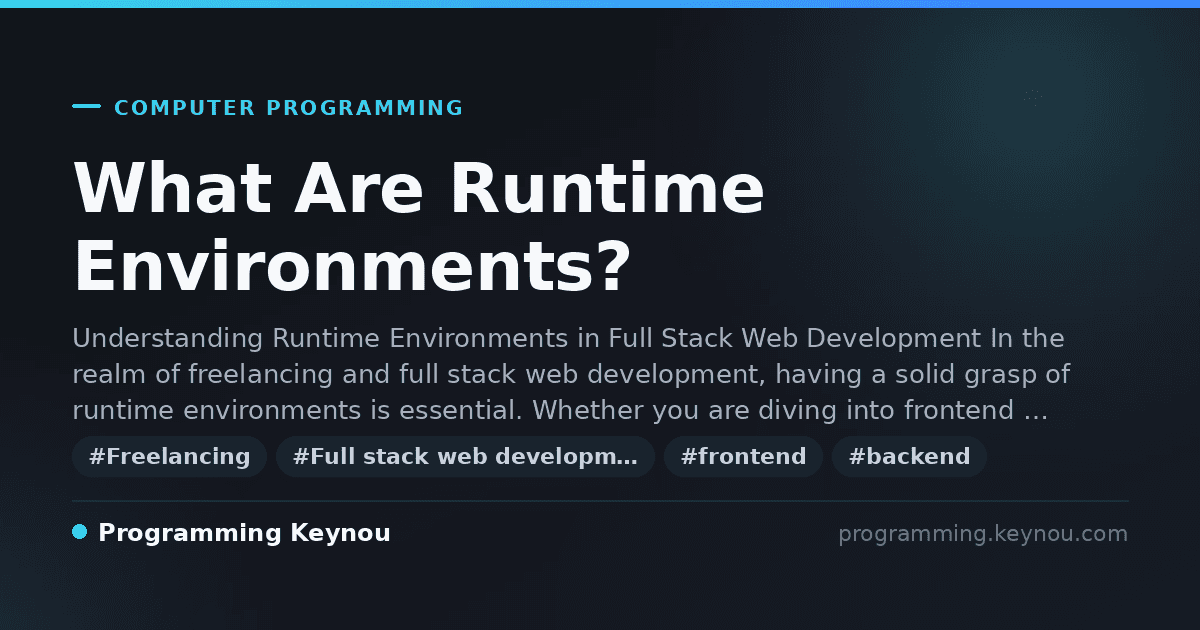Select the #Full stack web developm… tag
1200x630 pixels.
click(x=465, y=457)
